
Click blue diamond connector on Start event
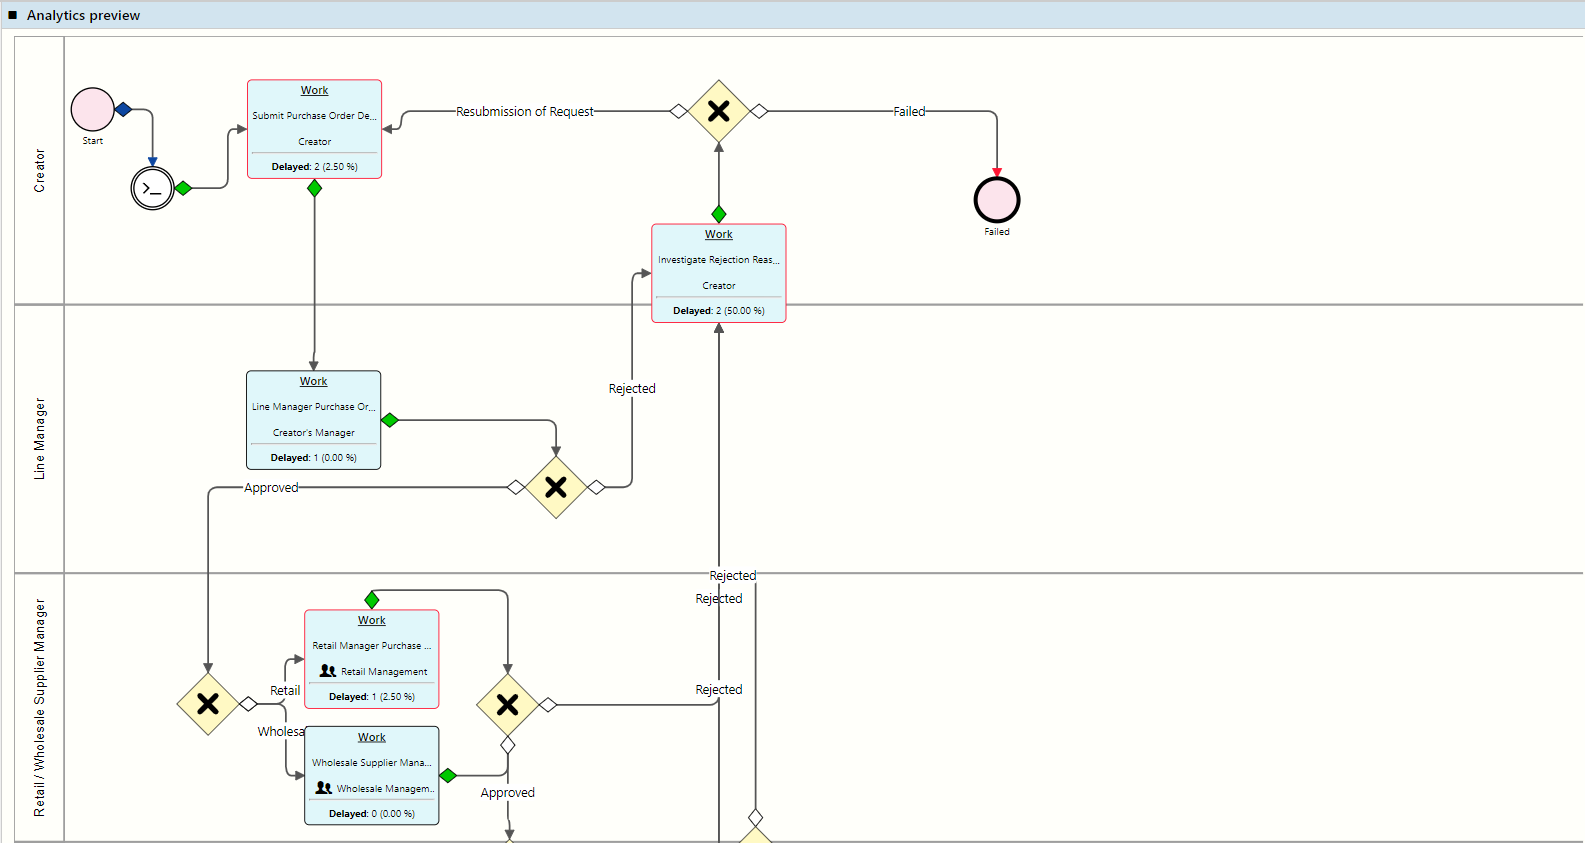coord(123,109)
